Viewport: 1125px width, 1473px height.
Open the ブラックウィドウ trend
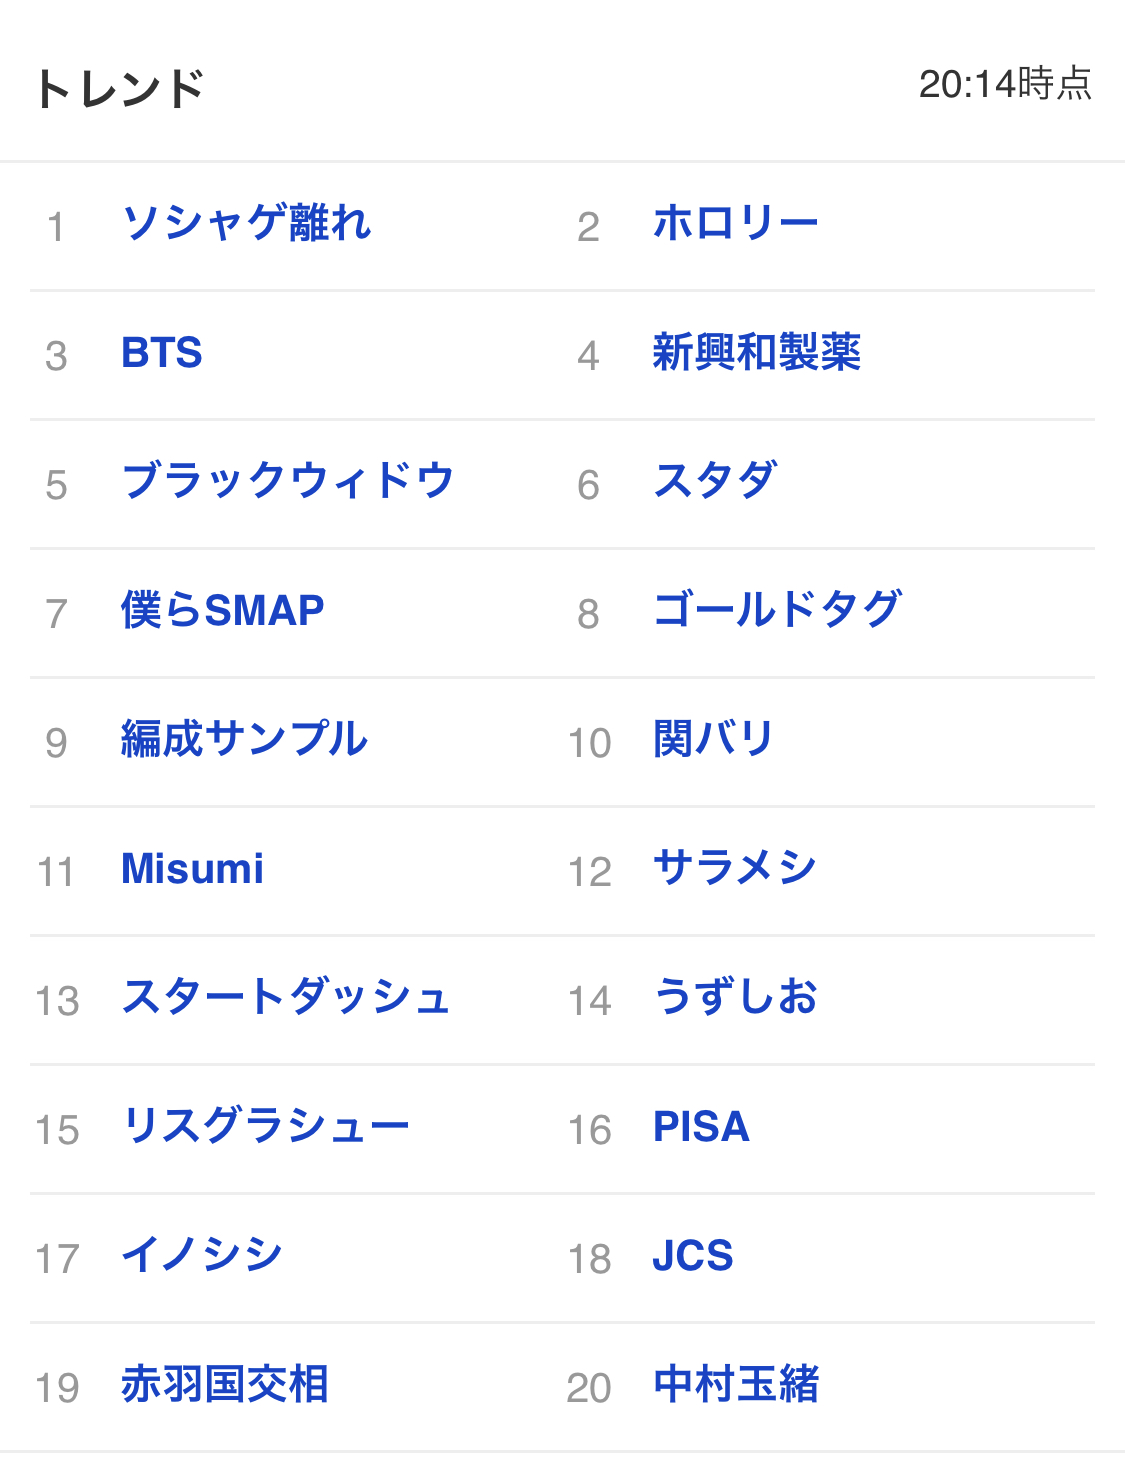288,481
